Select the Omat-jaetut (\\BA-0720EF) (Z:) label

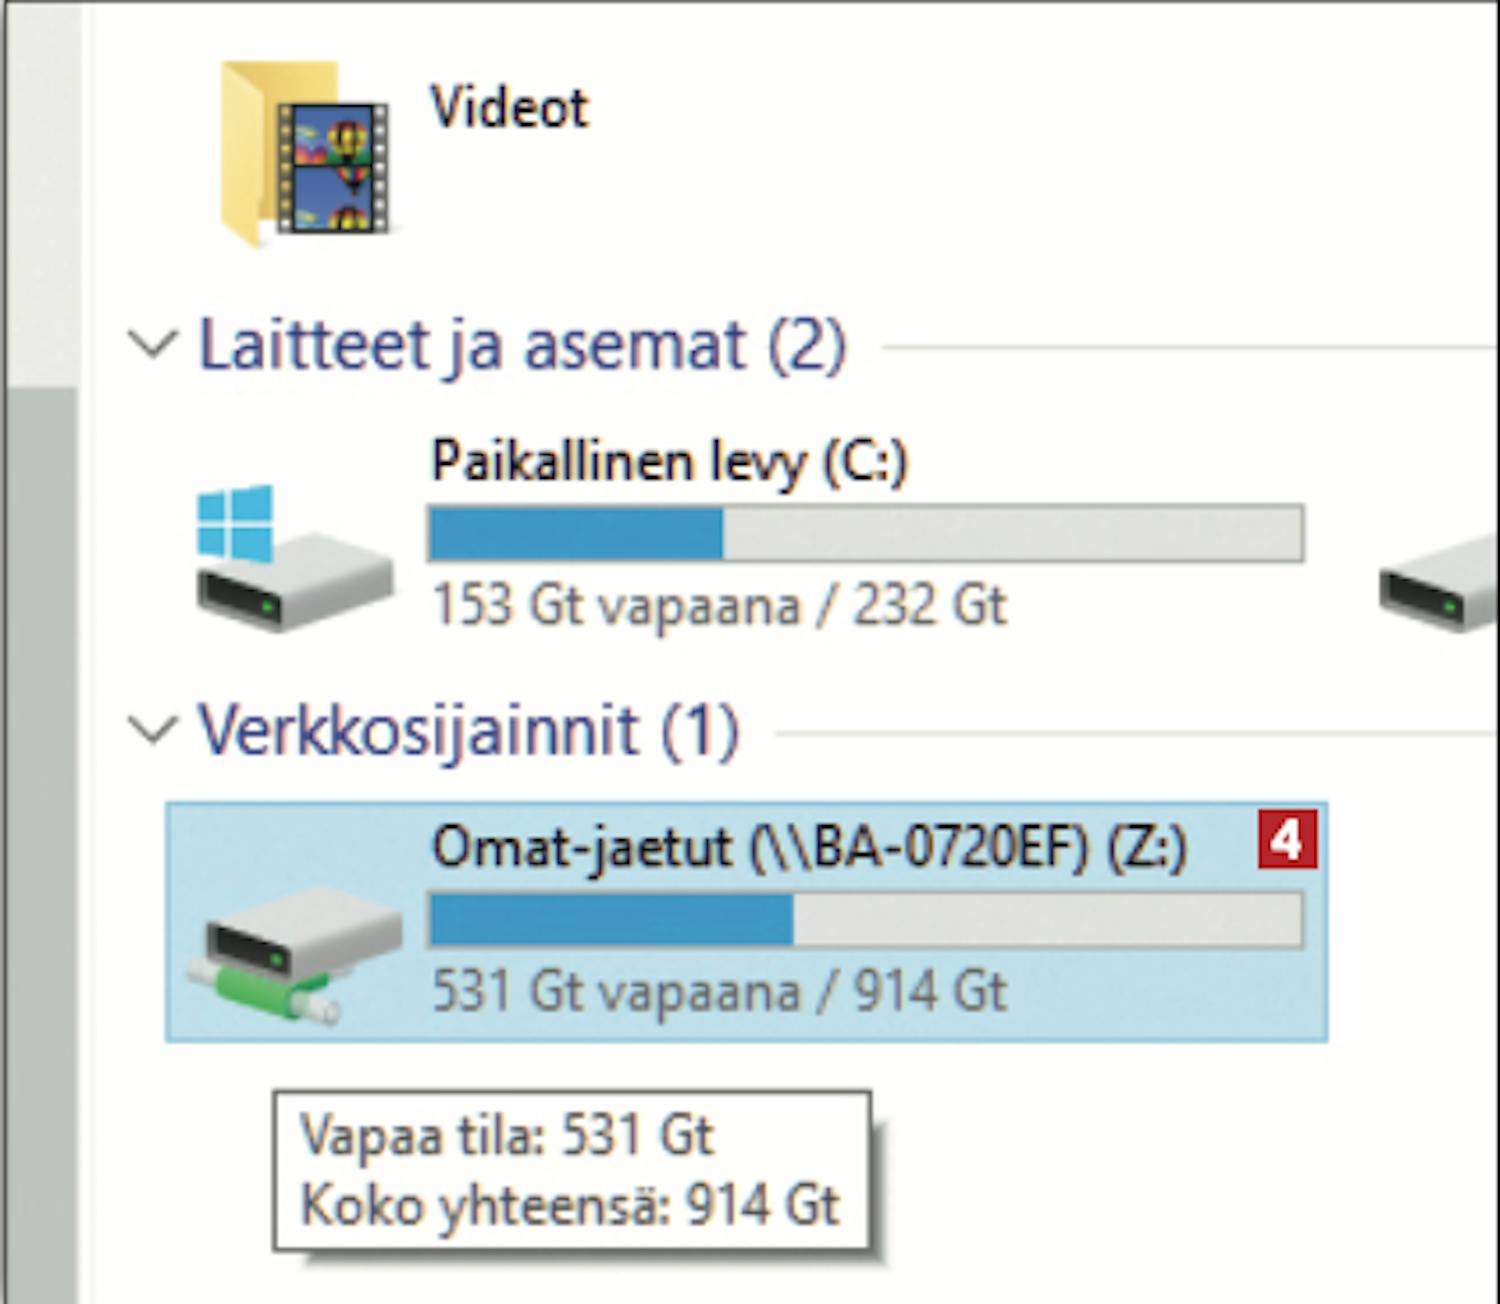point(809,848)
